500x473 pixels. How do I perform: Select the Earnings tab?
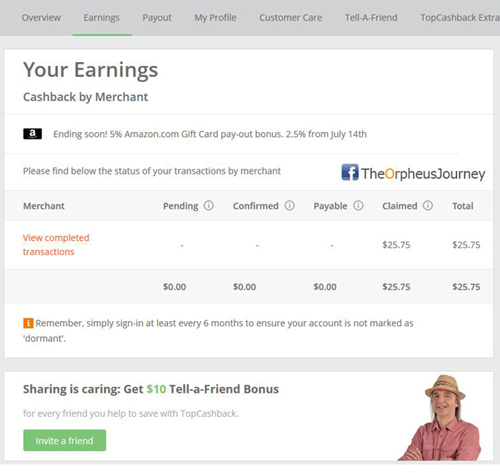click(x=101, y=18)
